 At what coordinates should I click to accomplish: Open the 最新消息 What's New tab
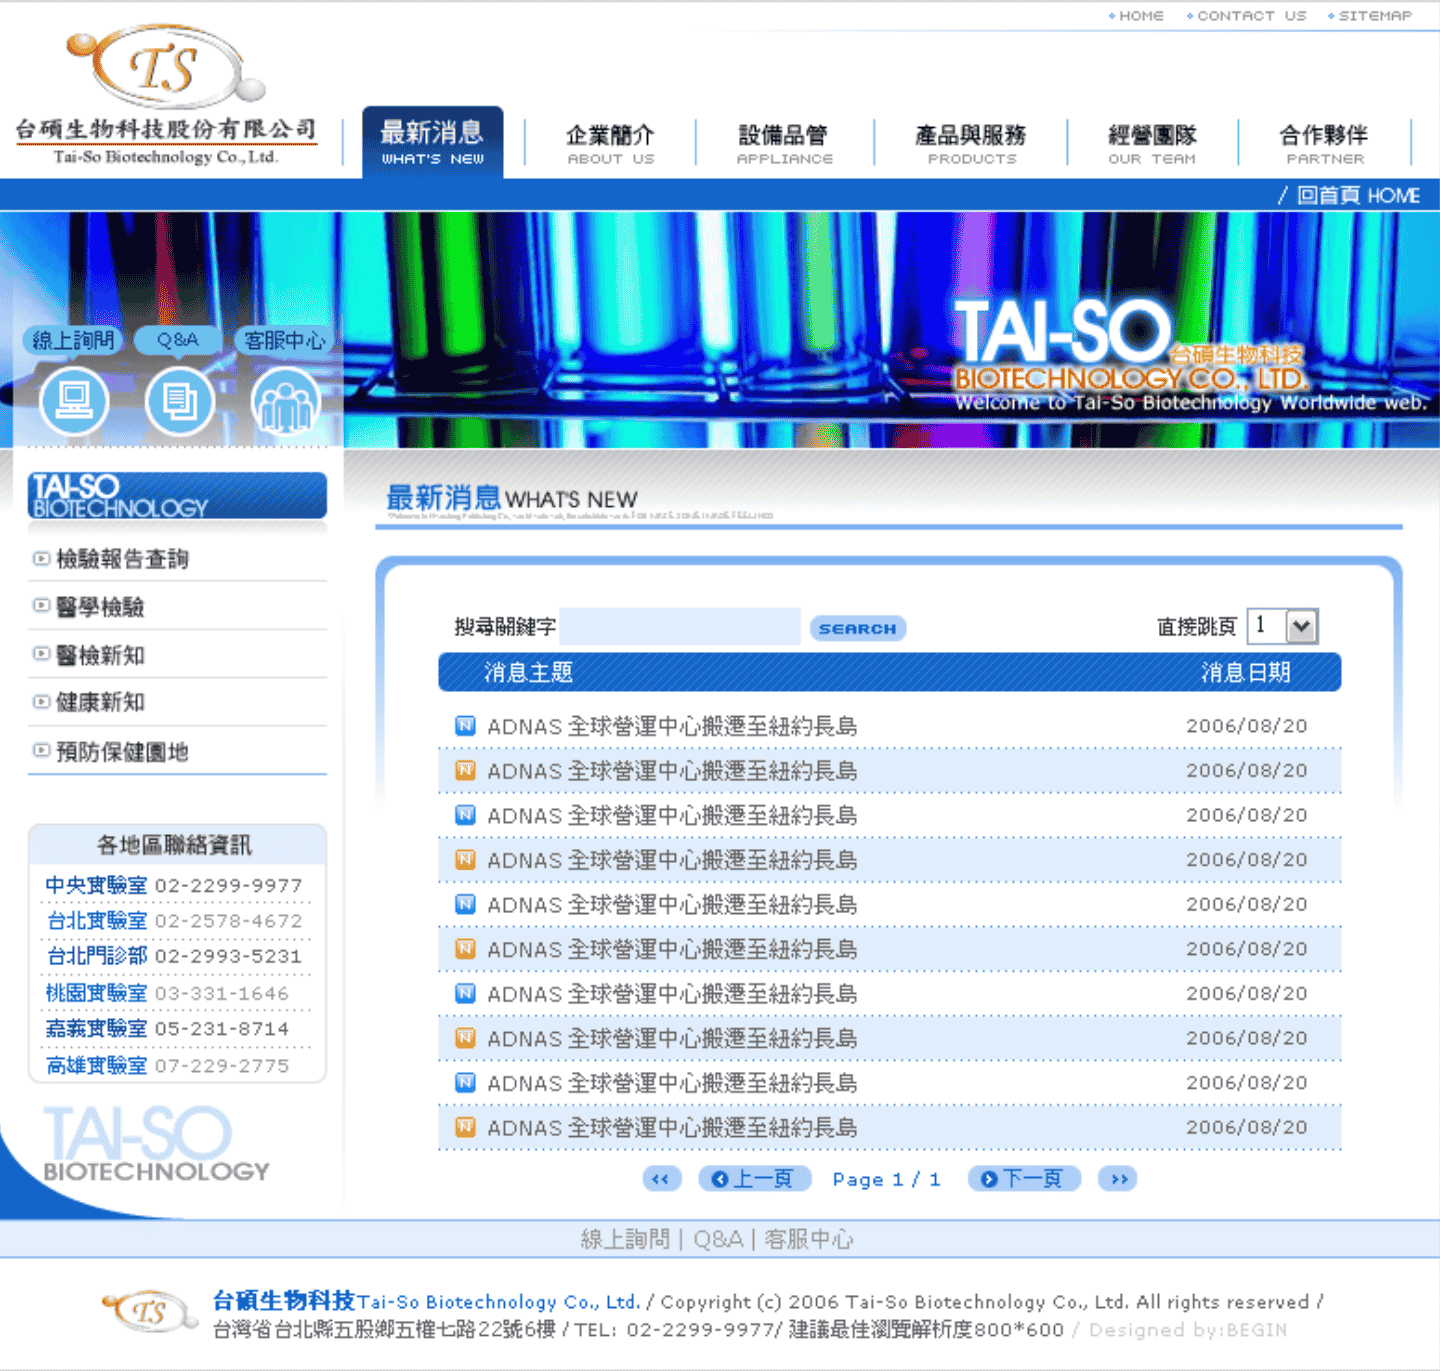(x=432, y=142)
